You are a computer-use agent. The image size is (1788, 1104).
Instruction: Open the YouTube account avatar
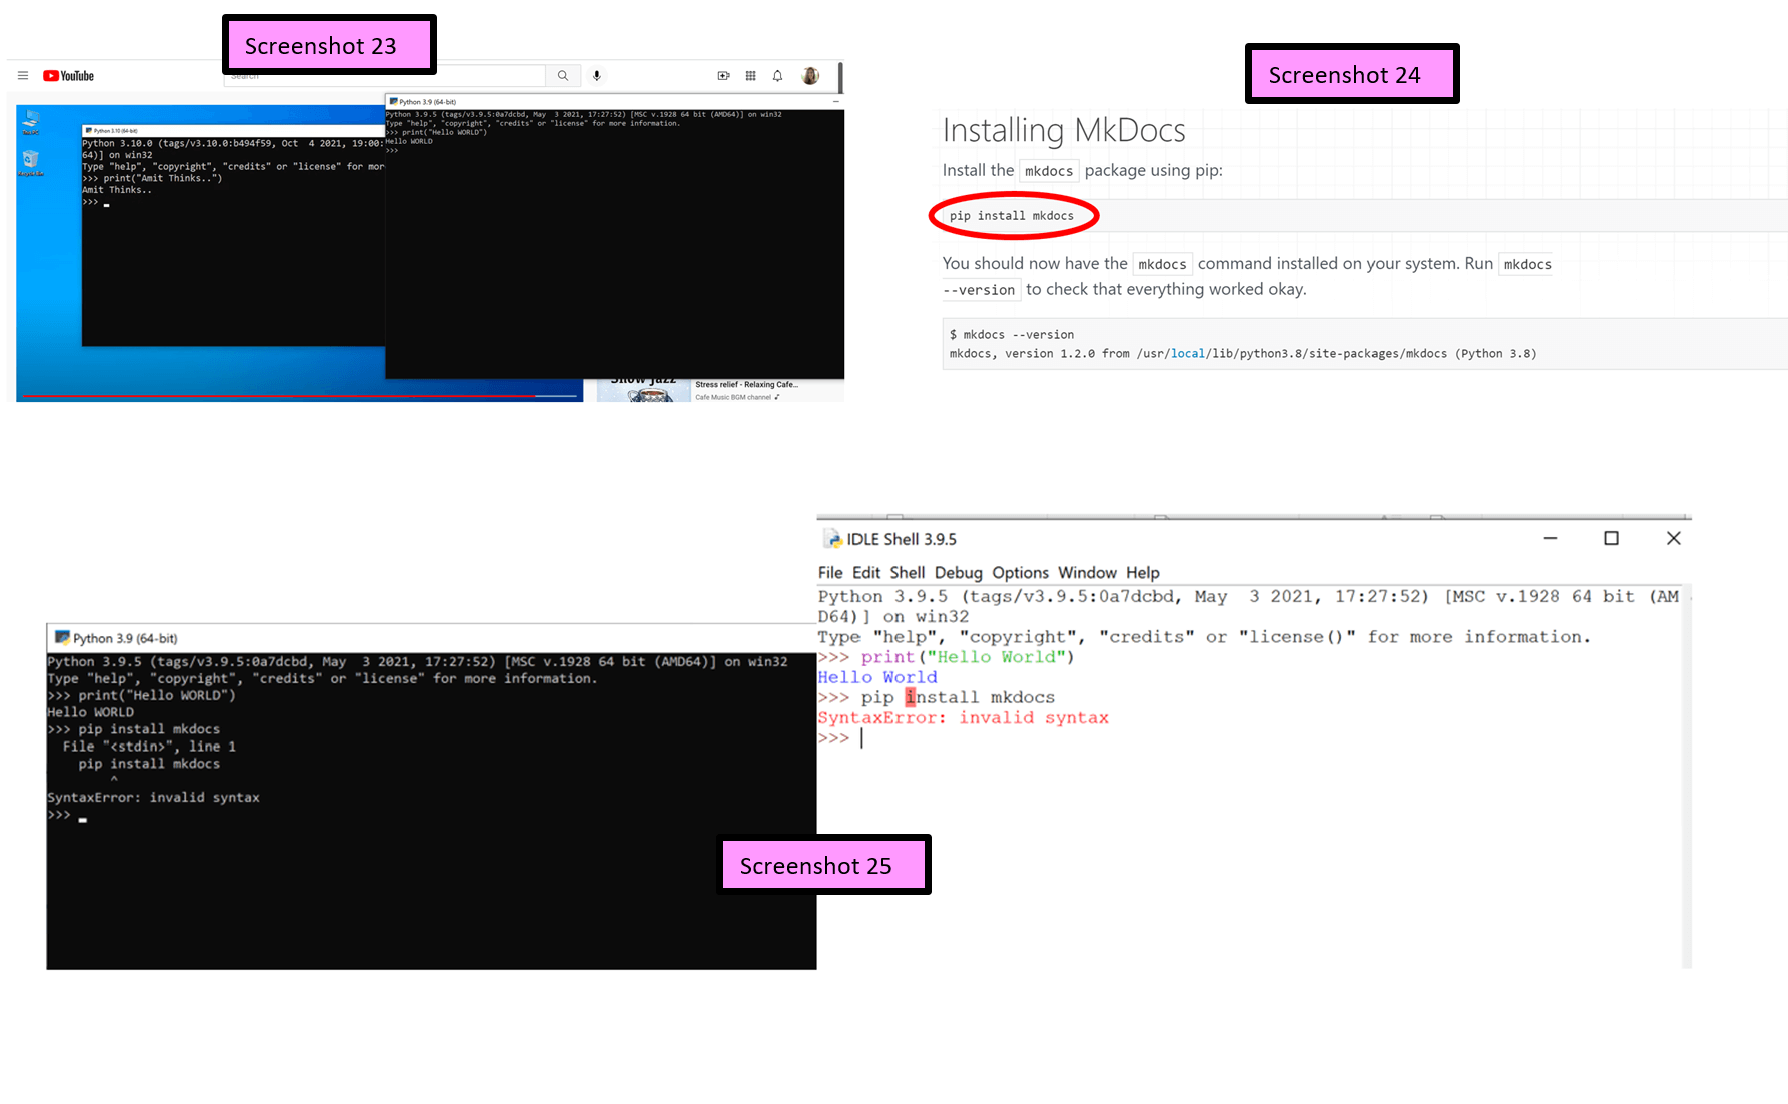(810, 76)
